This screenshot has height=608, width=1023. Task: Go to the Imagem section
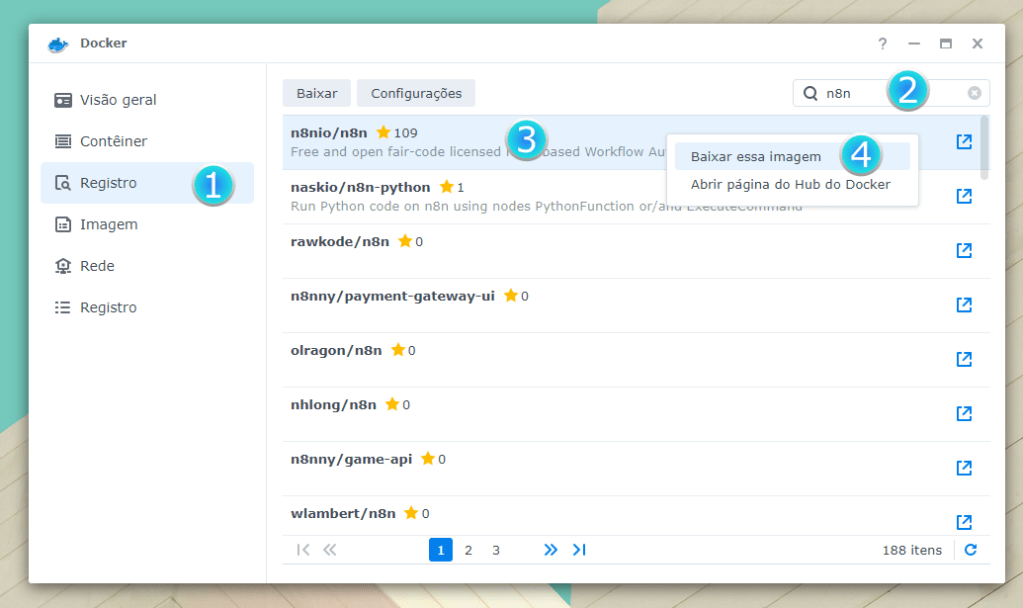pyautogui.click(x=108, y=225)
